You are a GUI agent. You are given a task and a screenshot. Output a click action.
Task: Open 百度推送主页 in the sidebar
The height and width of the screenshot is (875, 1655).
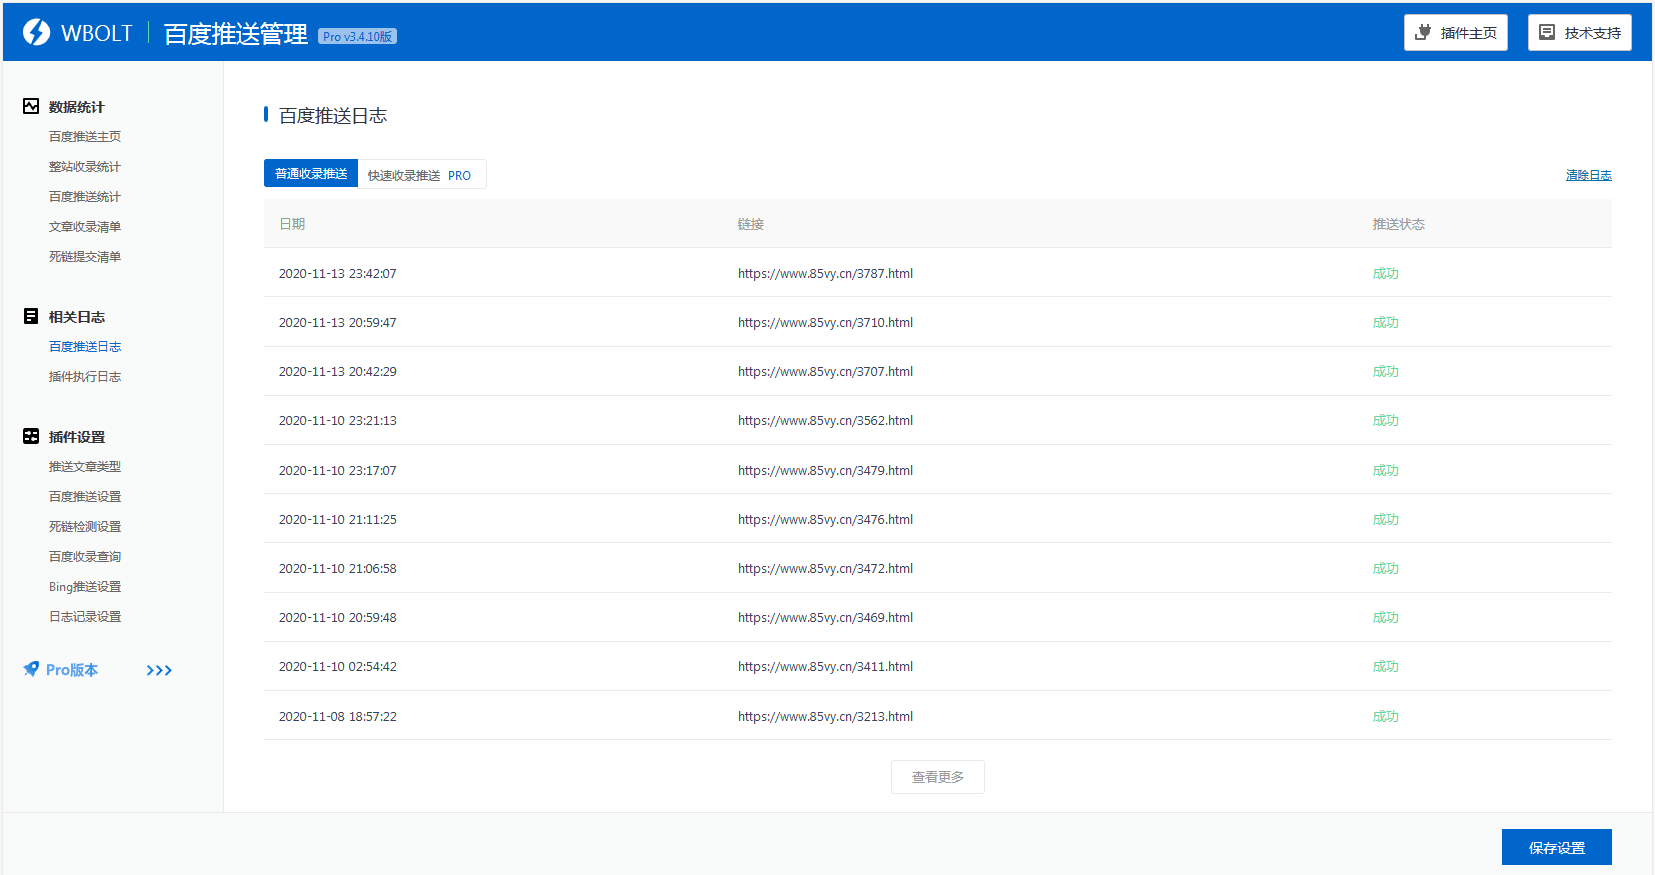tap(85, 137)
